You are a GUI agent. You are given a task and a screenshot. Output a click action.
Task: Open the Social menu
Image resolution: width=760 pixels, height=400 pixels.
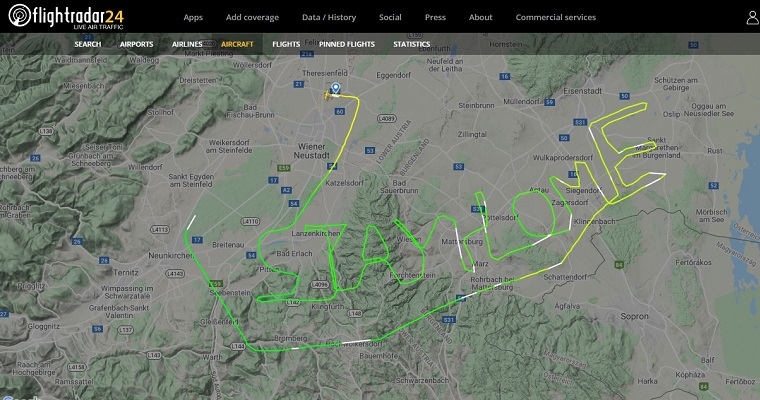(390, 17)
